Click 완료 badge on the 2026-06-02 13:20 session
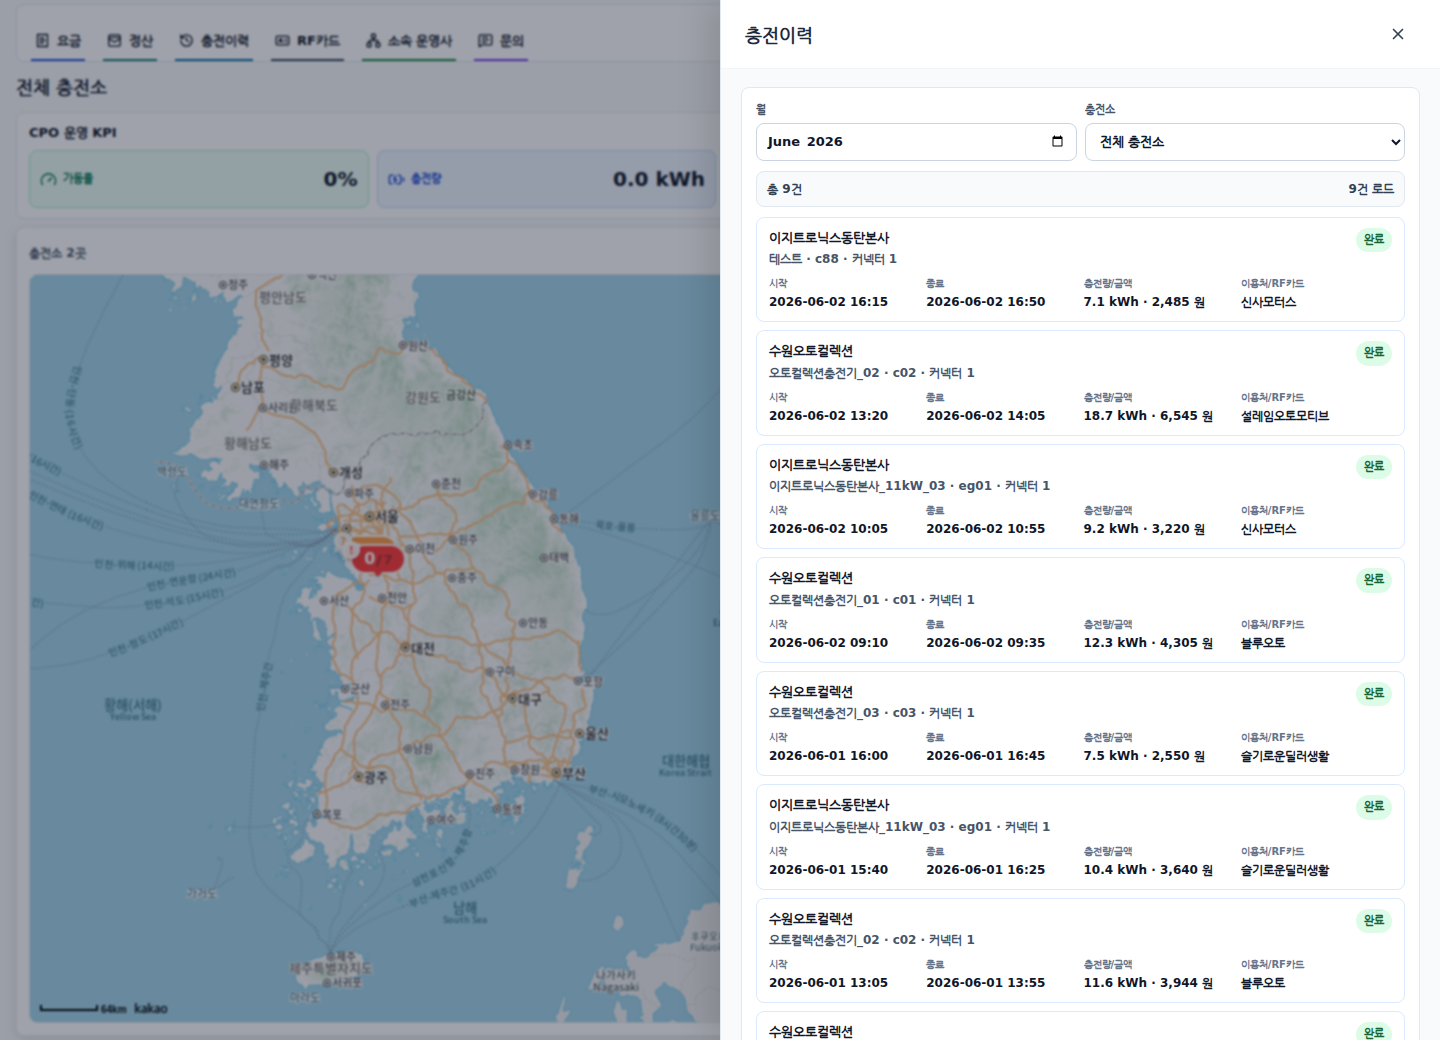The image size is (1440, 1040). tap(1374, 352)
